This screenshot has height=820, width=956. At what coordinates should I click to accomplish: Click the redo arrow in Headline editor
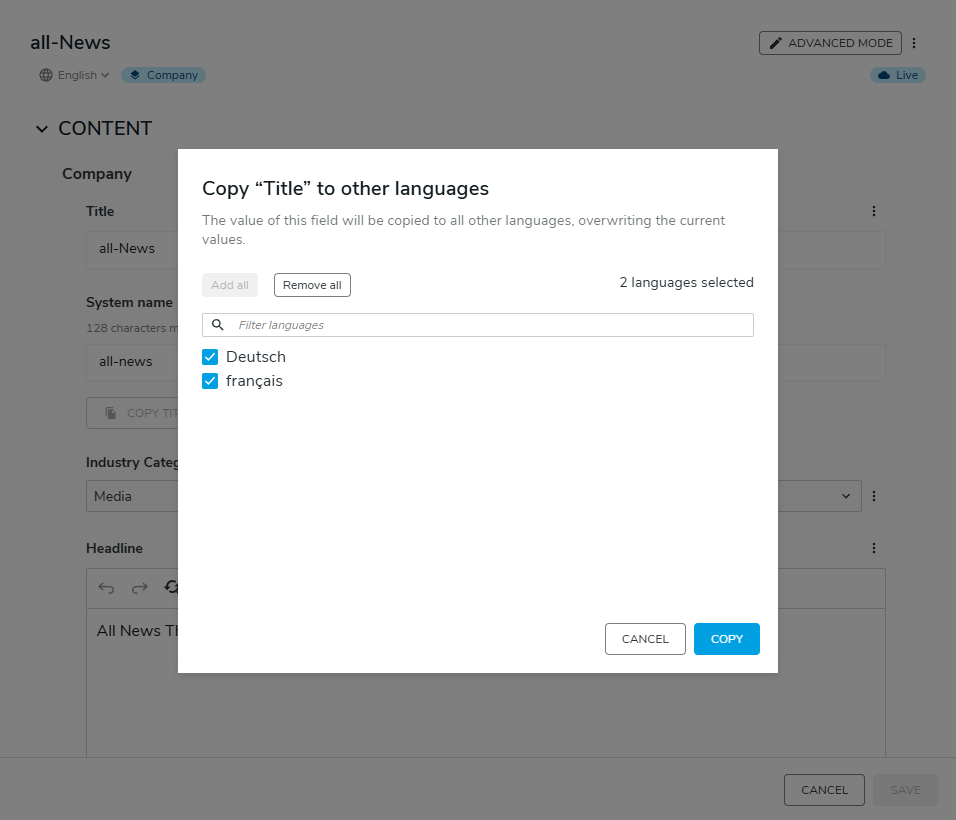tap(140, 588)
